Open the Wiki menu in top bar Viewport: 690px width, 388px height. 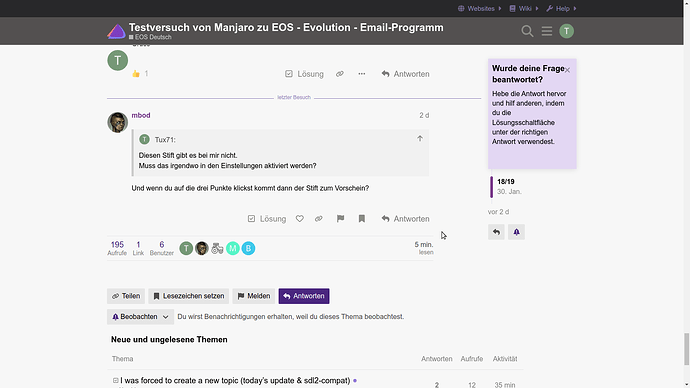524,8
